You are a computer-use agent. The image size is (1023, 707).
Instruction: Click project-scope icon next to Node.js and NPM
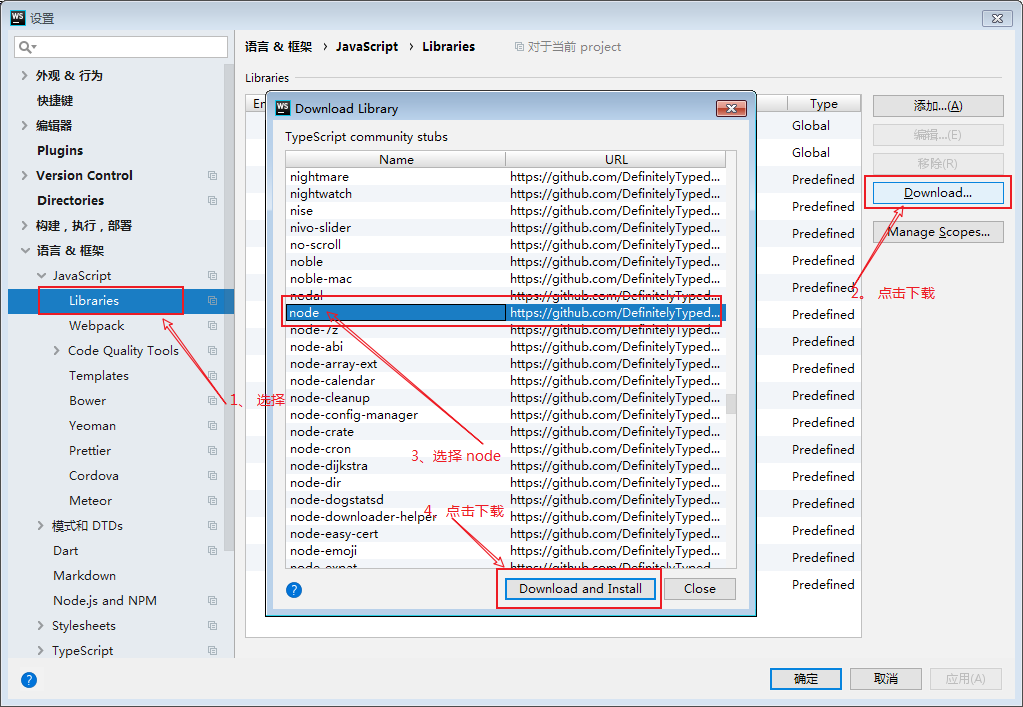click(212, 601)
